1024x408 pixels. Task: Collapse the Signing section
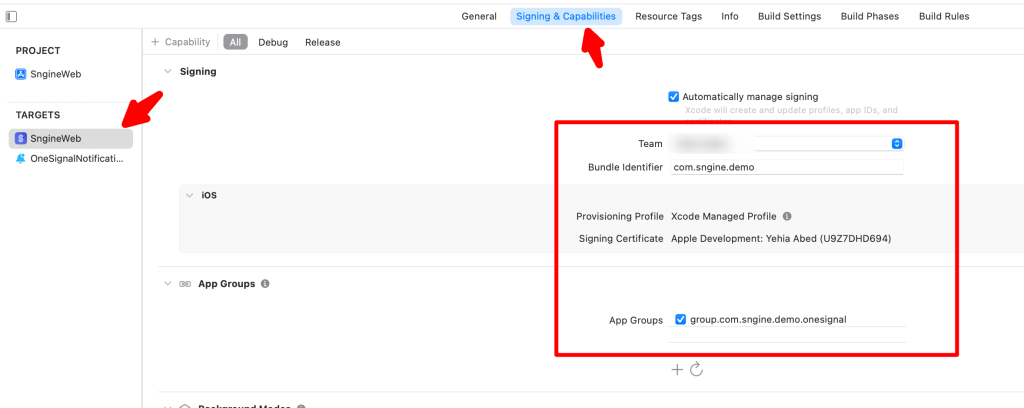(168, 71)
